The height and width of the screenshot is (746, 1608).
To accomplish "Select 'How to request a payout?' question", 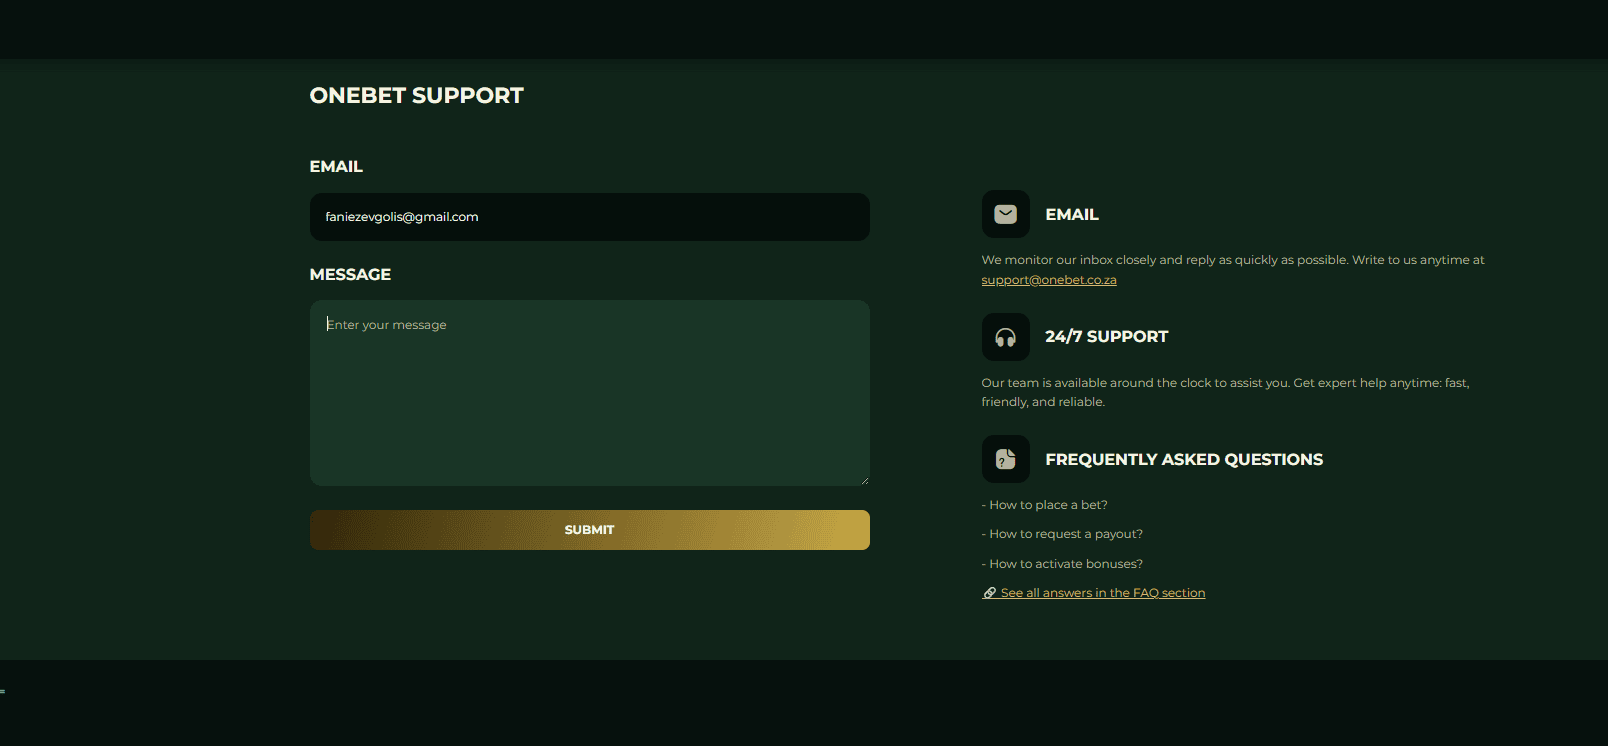I will tap(1062, 534).
